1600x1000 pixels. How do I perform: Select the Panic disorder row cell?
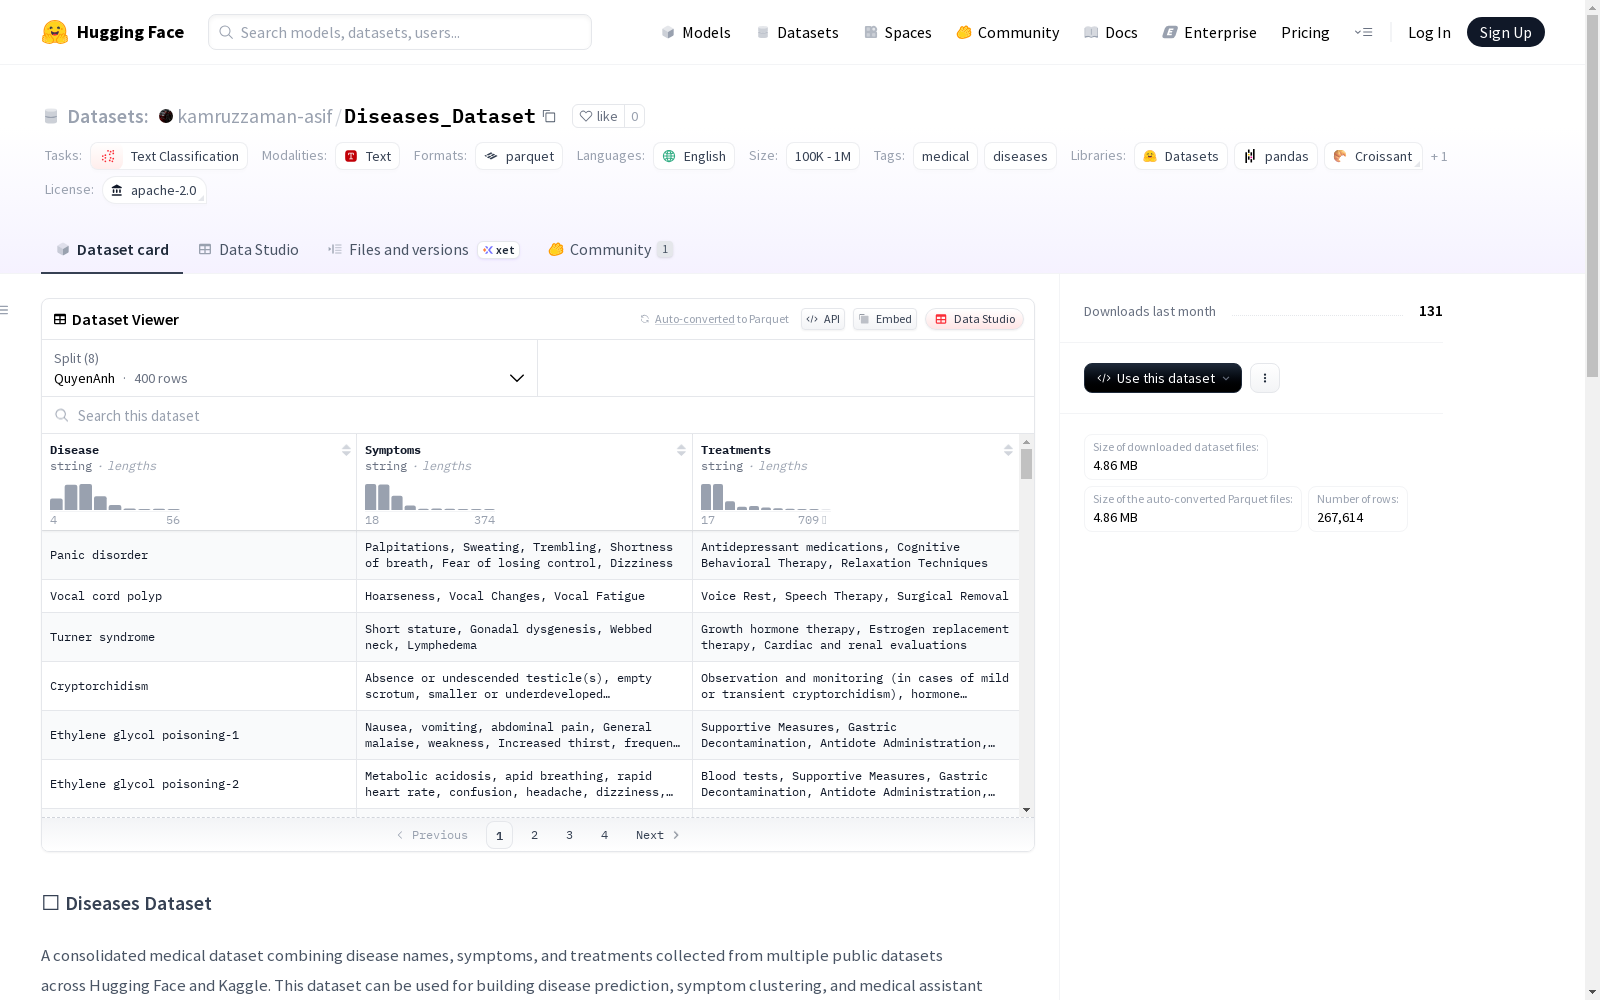pyautogui.click(x=199, y=555)
